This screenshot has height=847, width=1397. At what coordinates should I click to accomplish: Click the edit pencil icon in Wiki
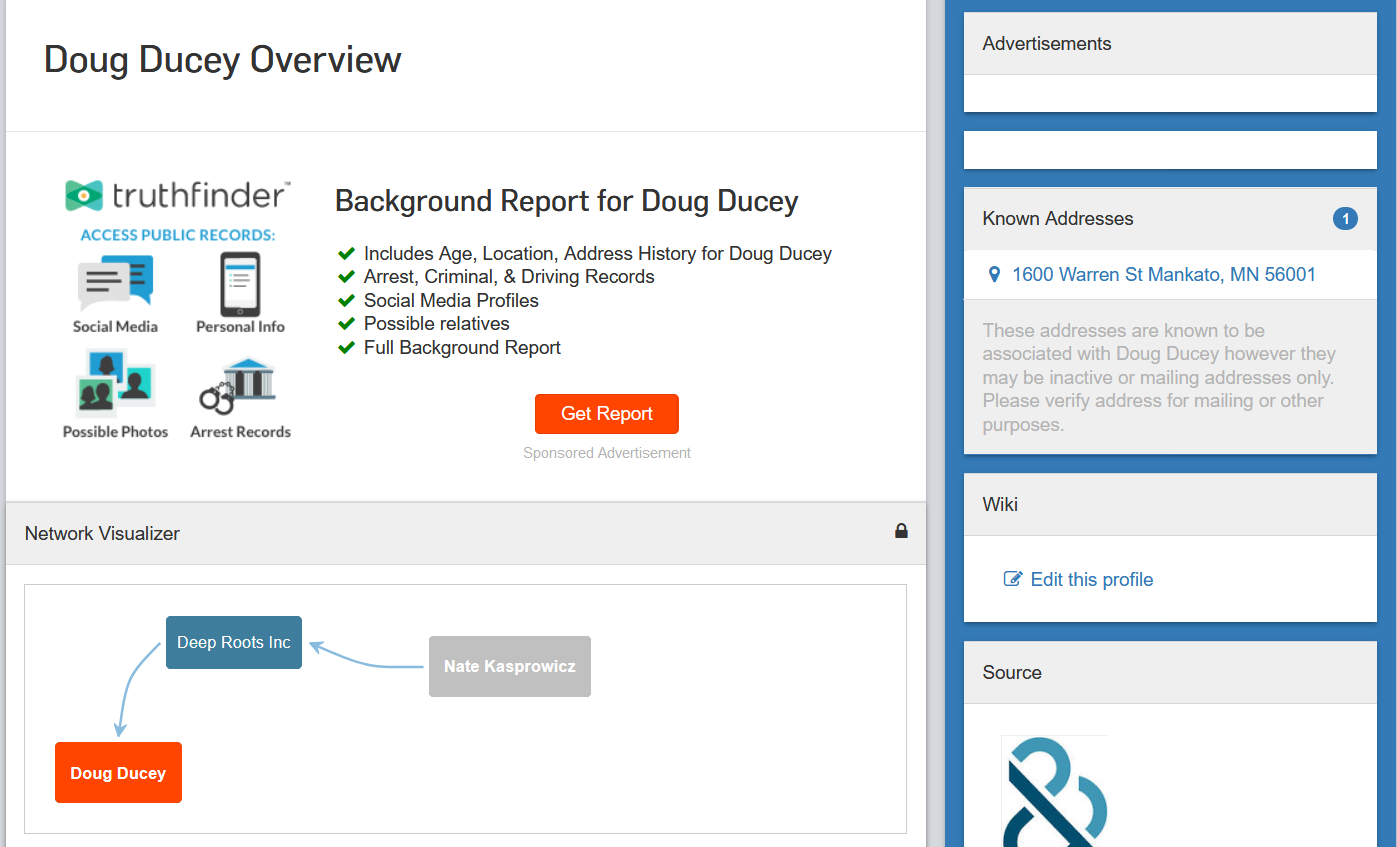coord(1013,579)
